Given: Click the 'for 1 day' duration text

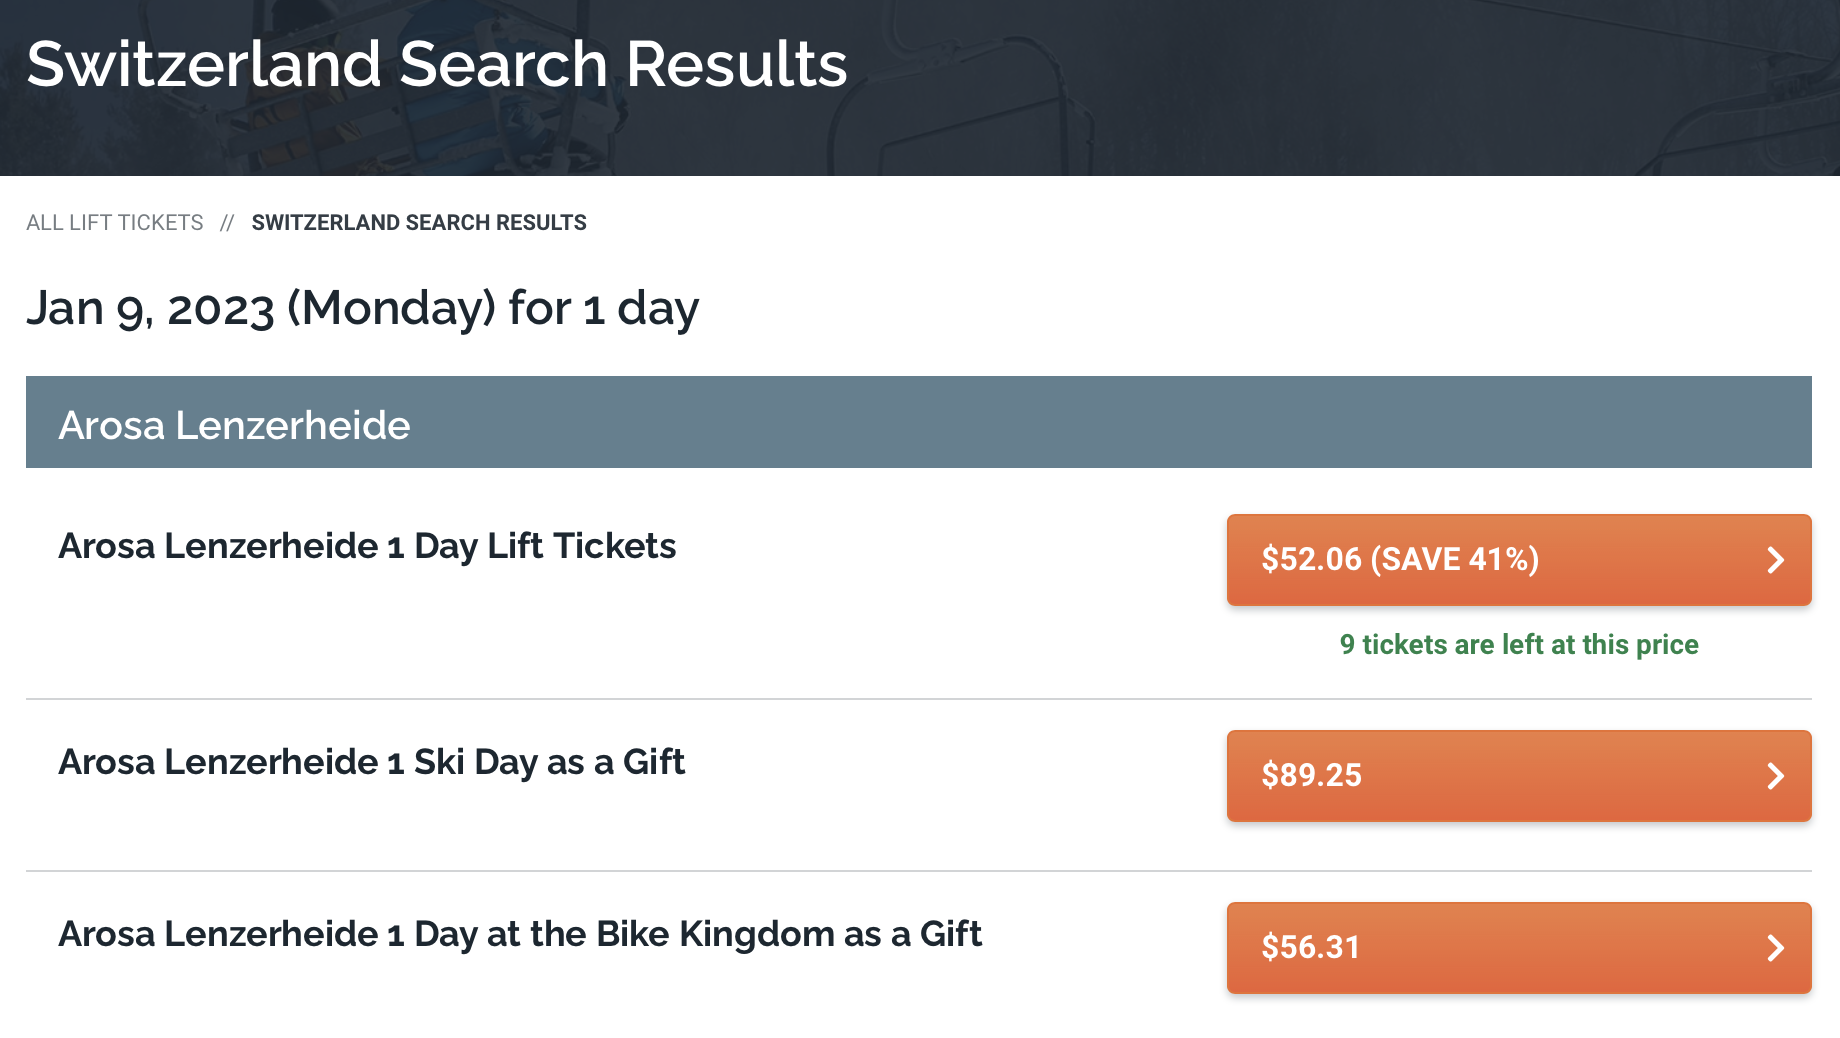Looking at the screenshot, I should (603, 308).
